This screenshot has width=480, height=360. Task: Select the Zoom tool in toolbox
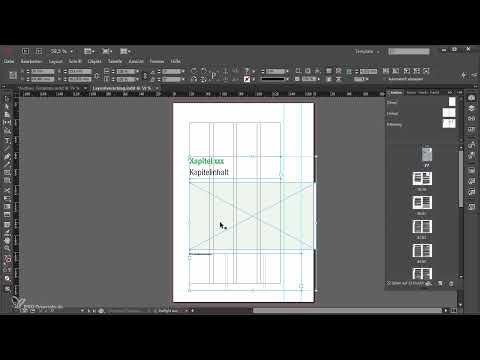(x=7, y=248)
